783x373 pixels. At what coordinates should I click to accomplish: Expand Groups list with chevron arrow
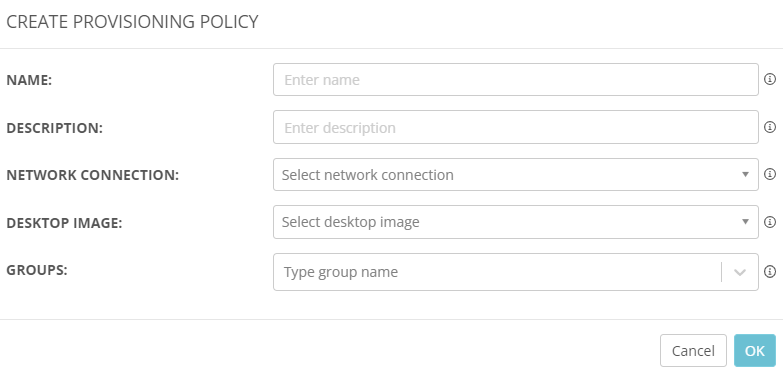pyautogui.click(x=740, y=272)
